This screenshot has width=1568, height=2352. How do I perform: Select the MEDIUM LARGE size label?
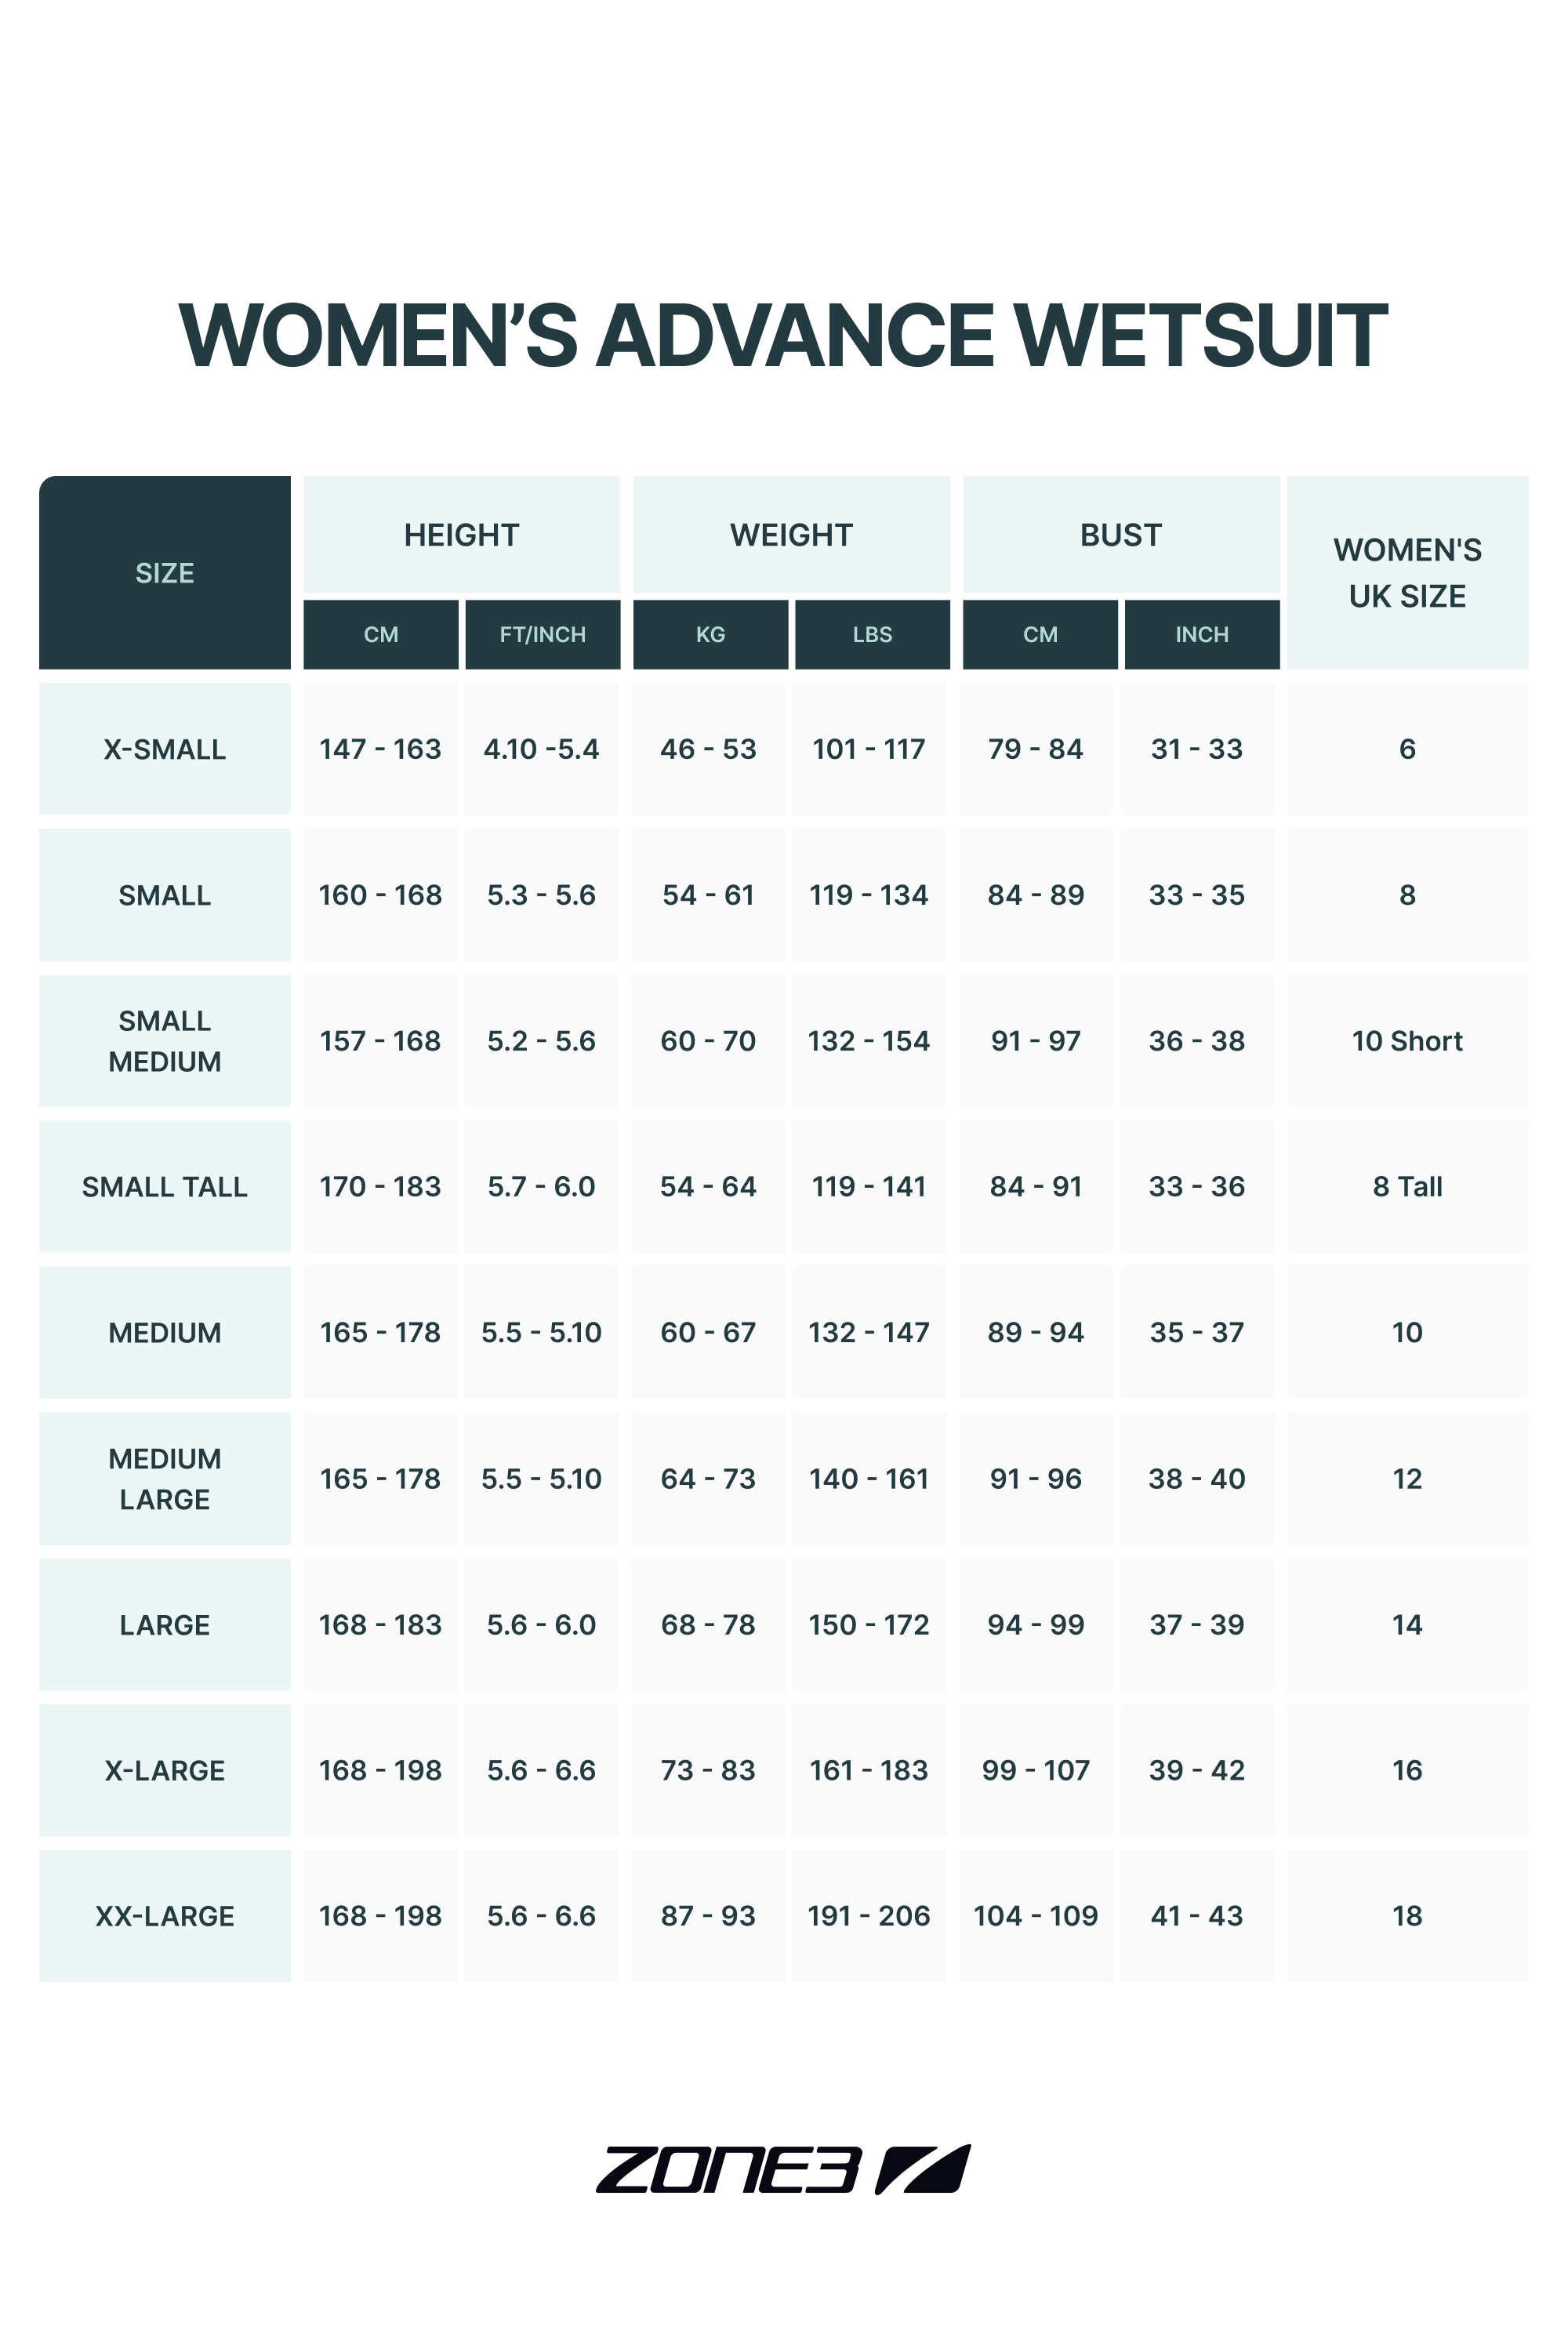165,1479
